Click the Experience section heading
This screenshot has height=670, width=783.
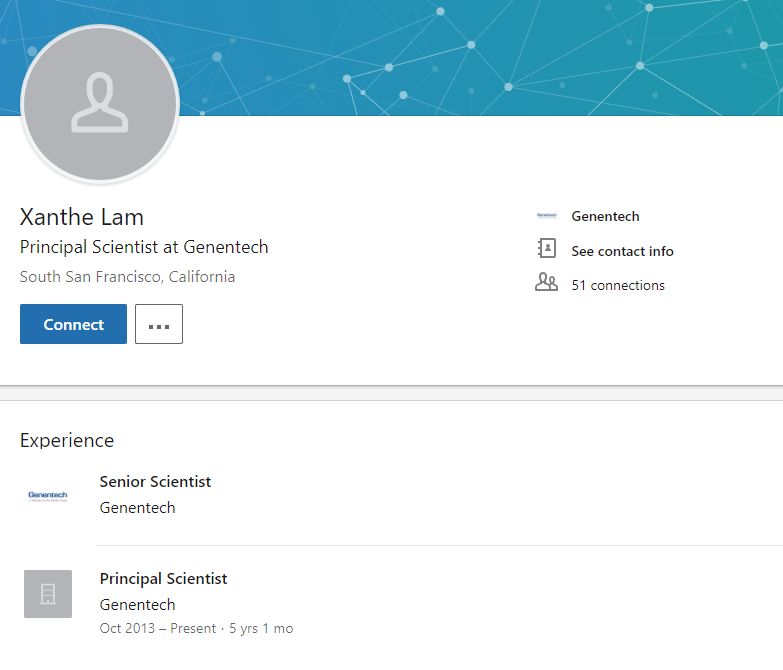(67, 440)
